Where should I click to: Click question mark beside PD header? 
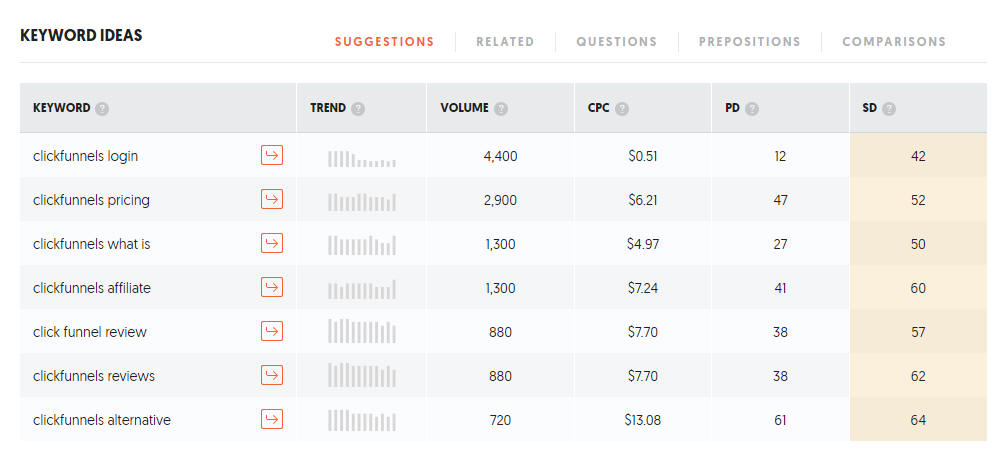pyautogui.click(x=752, y=109)
